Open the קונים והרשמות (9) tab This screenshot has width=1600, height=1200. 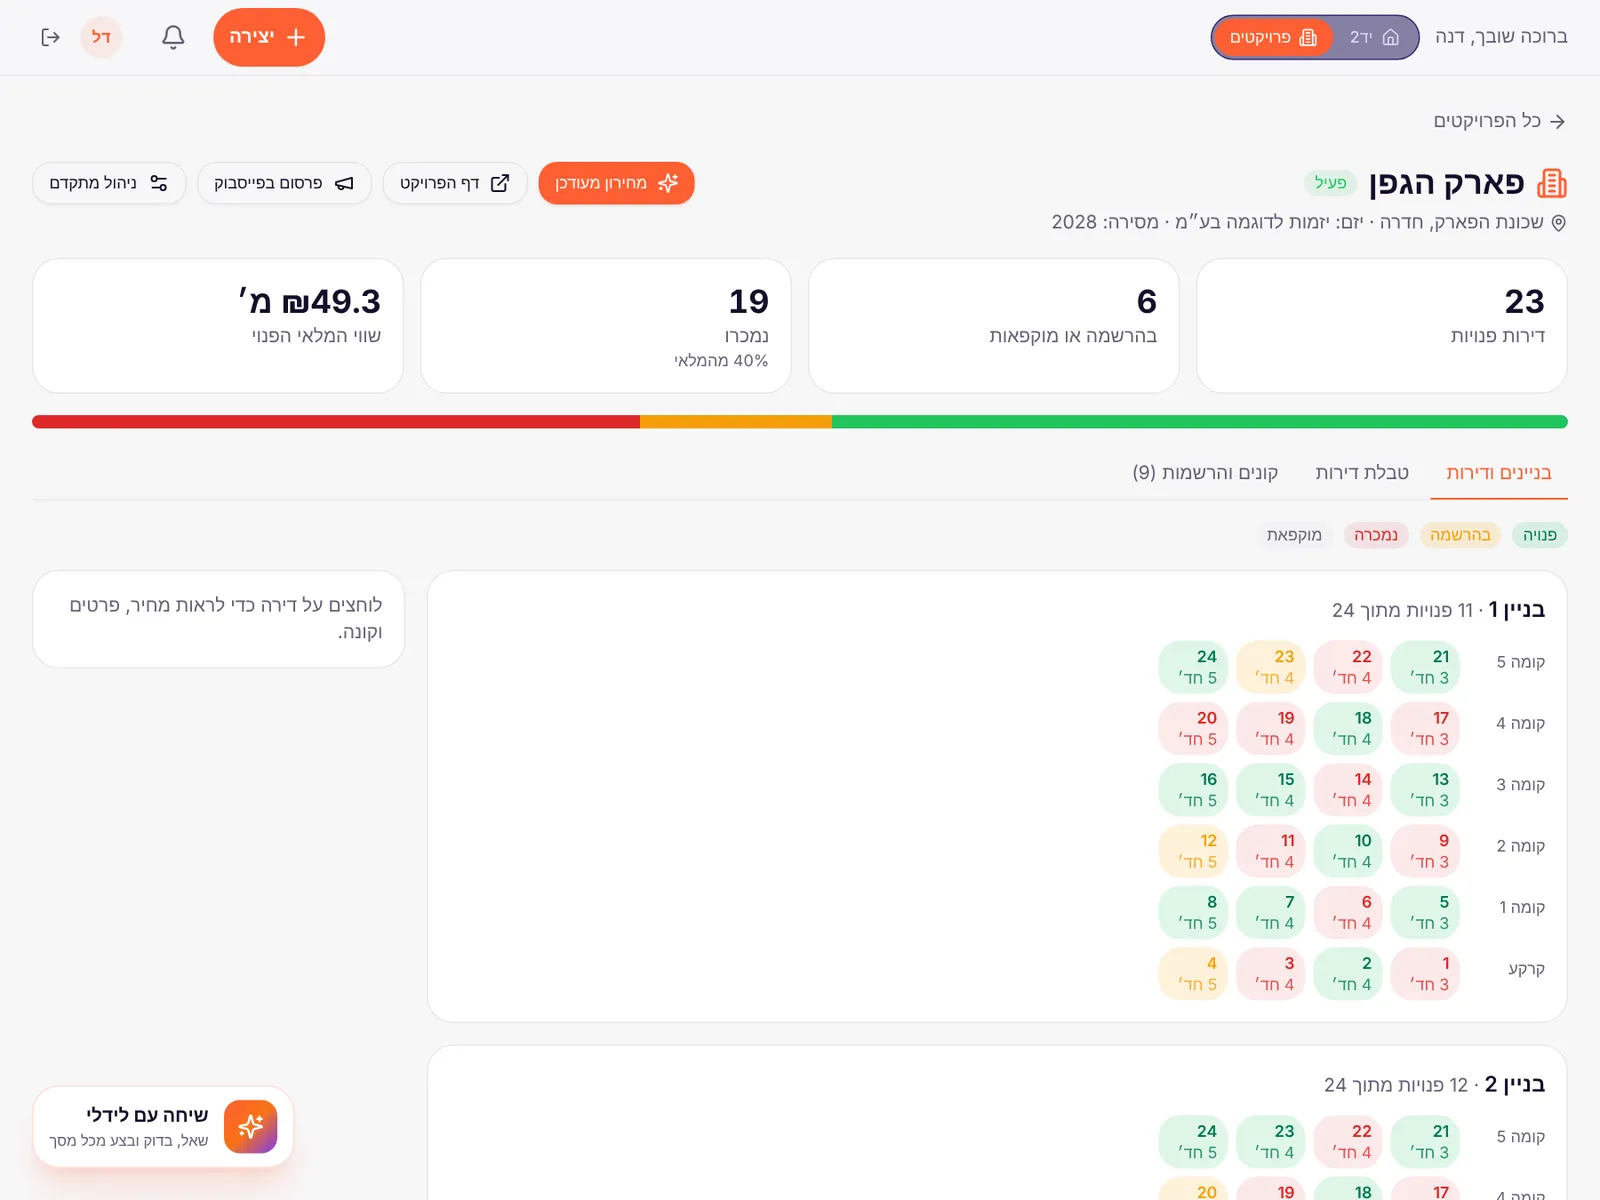pos(1205,472)
